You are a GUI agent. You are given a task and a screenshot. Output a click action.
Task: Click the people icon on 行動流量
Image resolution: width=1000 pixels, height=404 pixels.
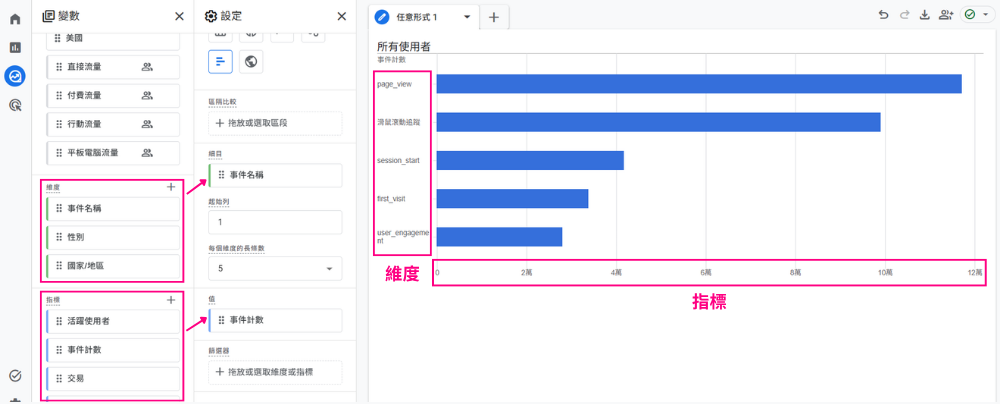click(x=147, y=124)
